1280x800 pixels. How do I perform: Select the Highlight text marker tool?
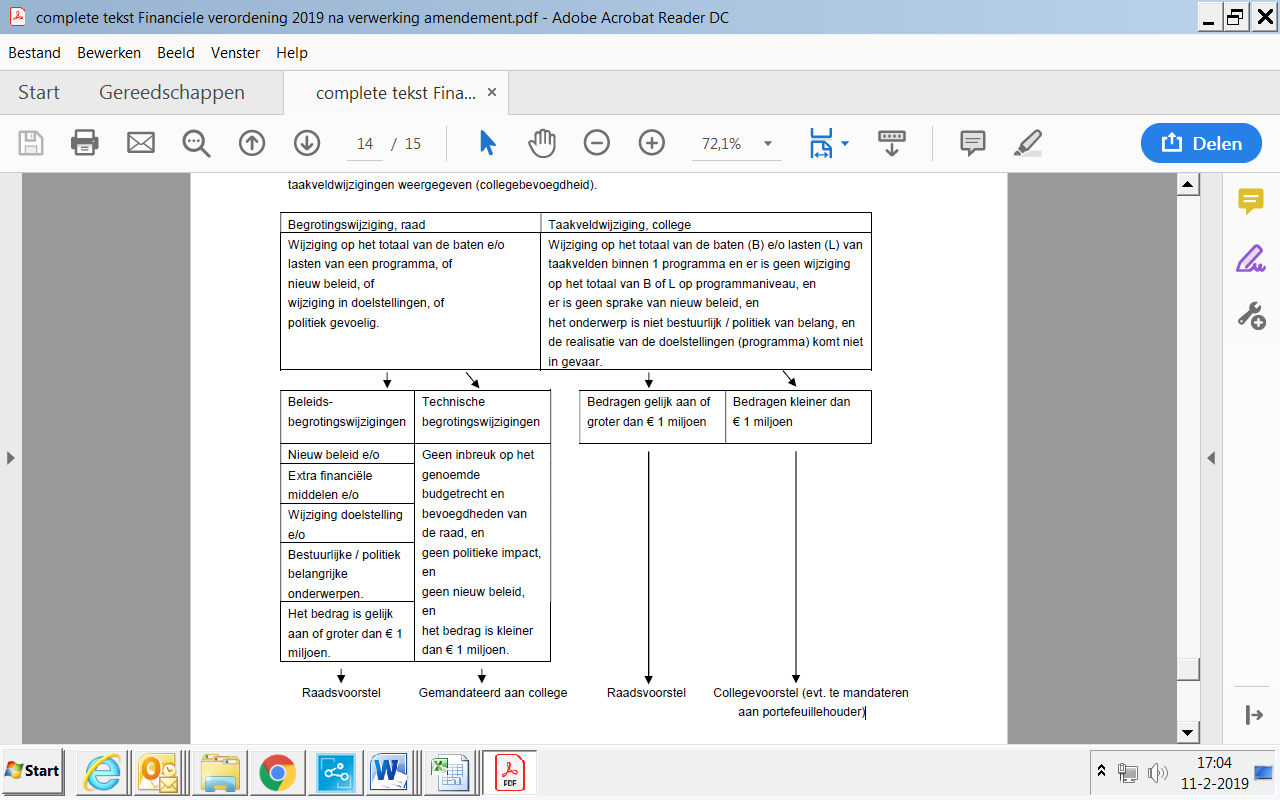click(x=1027, y=143)
